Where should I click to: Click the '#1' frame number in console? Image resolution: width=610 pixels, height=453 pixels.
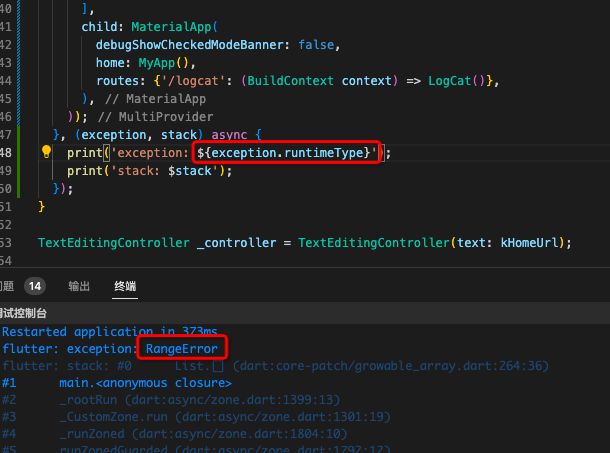[x=9, y=383]
